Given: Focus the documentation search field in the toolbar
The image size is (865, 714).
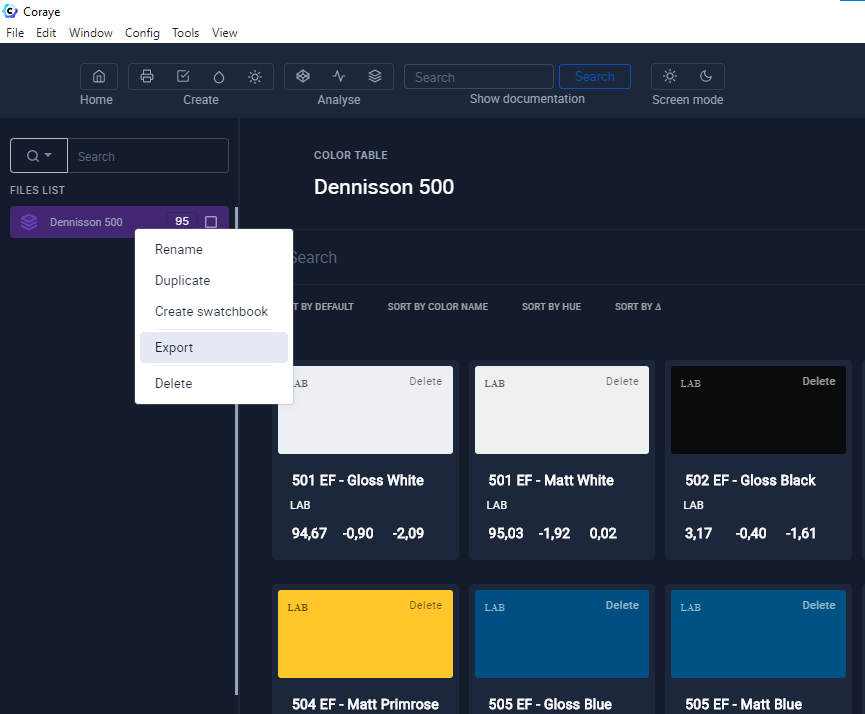Looking at the screenshot, I should 479,77.
